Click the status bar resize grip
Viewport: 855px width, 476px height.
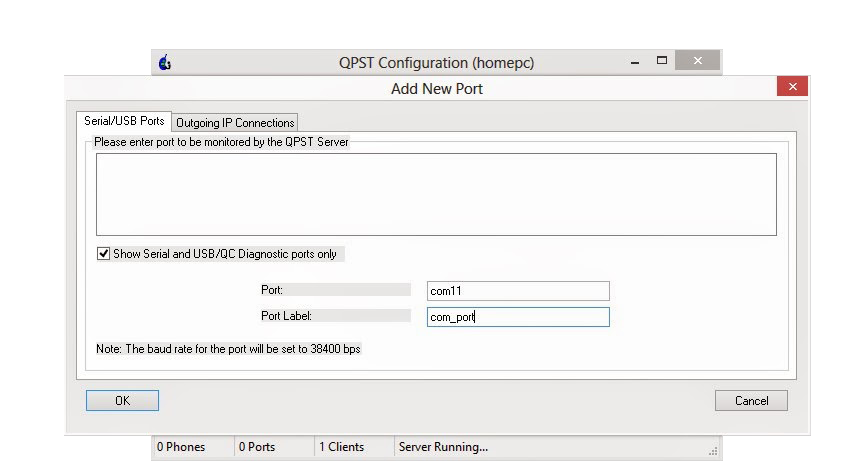click(x=714, y=451)
